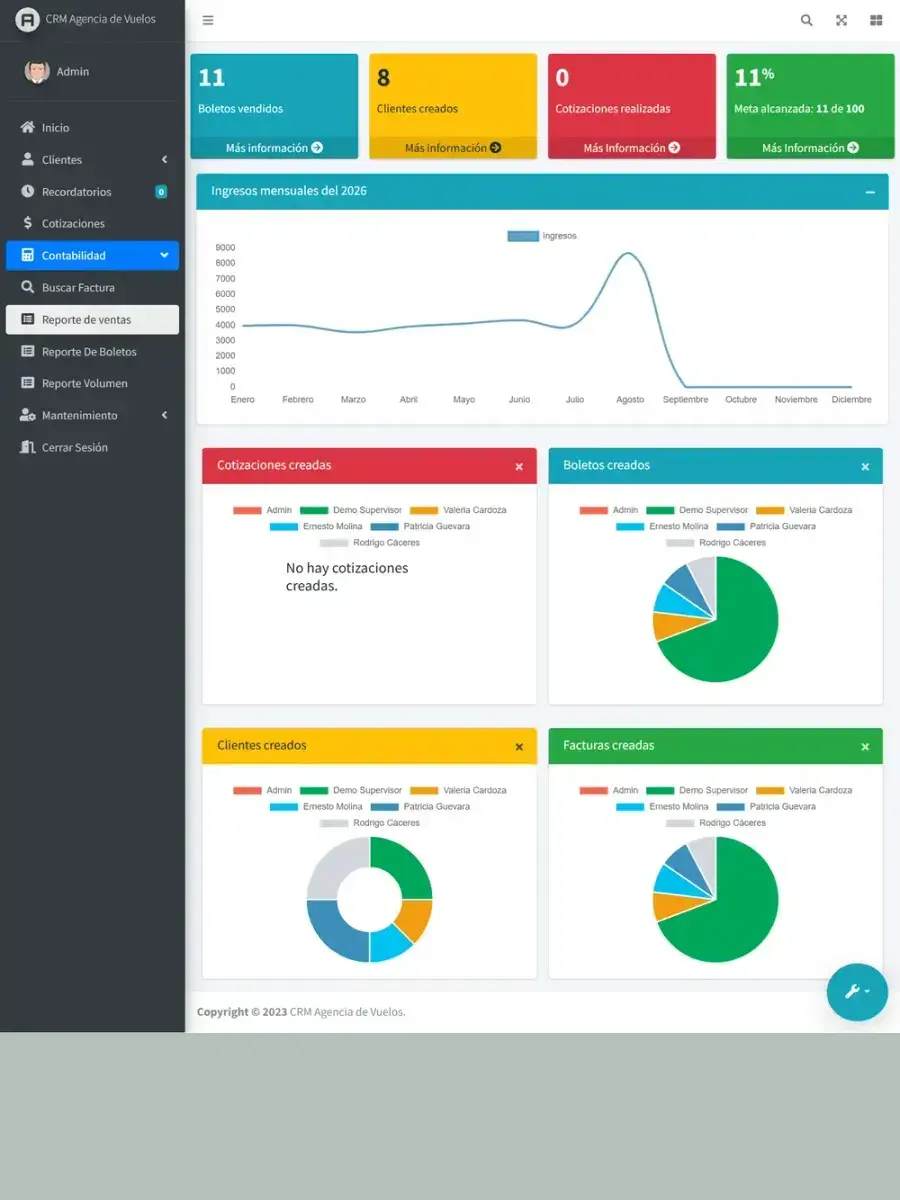The image size is (900, 1200).
Task: Toggle Admin legend in Facturas creadas
Action: (x=609, y=790)
